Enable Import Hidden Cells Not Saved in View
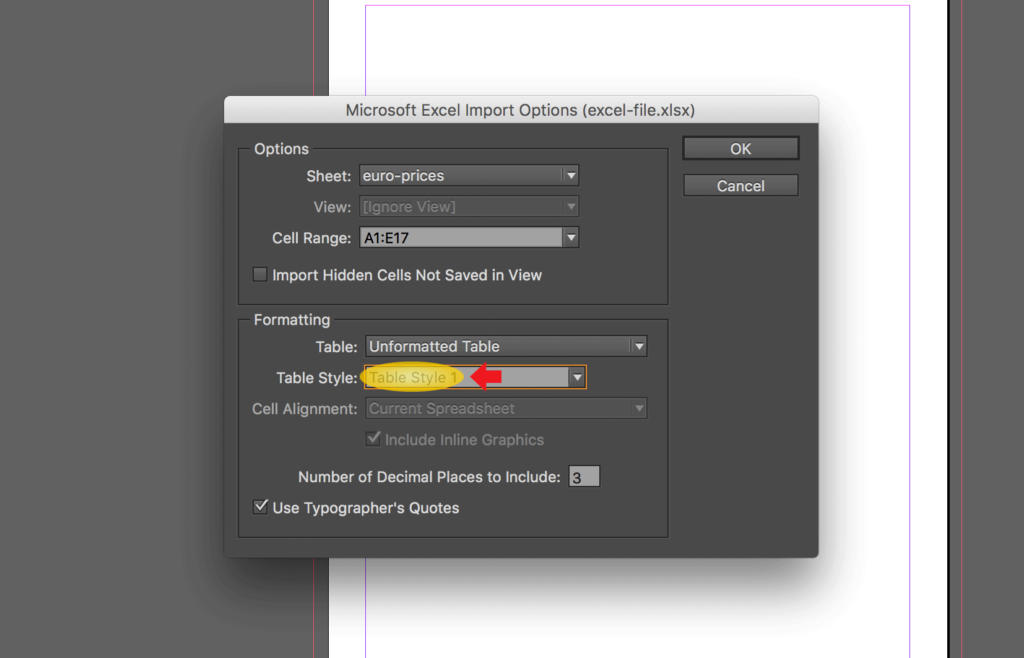The height and width of the screenshot is (658, 1024). (260, 274)
